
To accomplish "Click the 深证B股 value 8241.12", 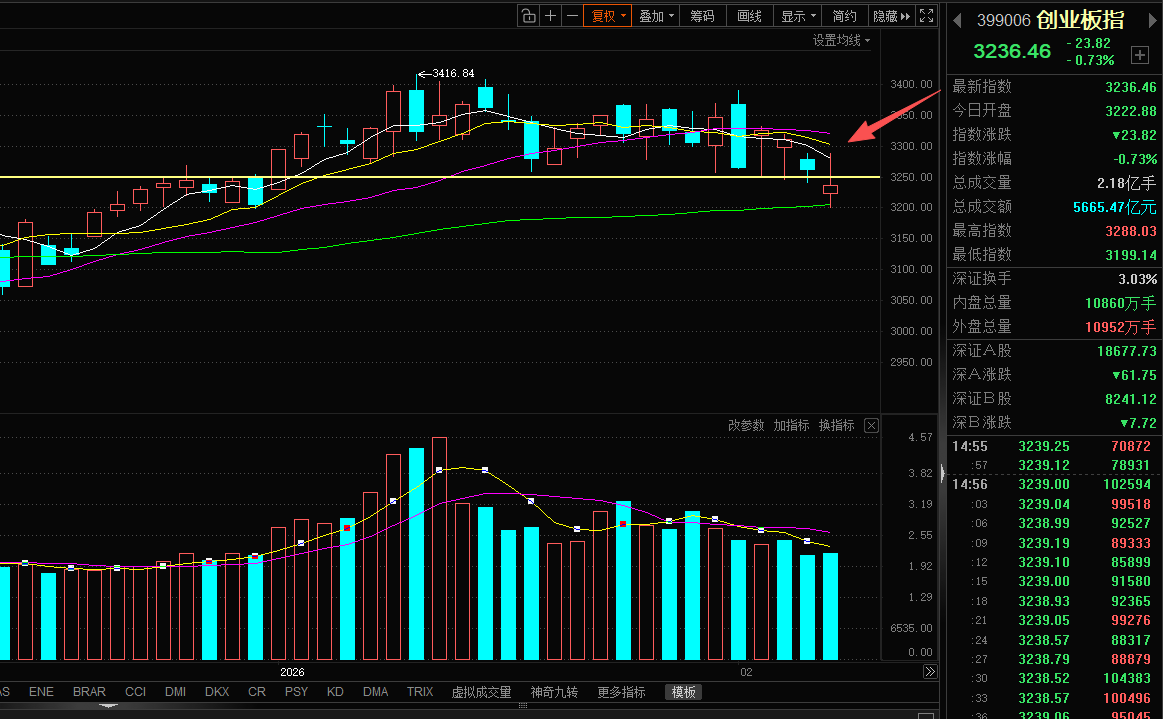I will pos(1130,398).
